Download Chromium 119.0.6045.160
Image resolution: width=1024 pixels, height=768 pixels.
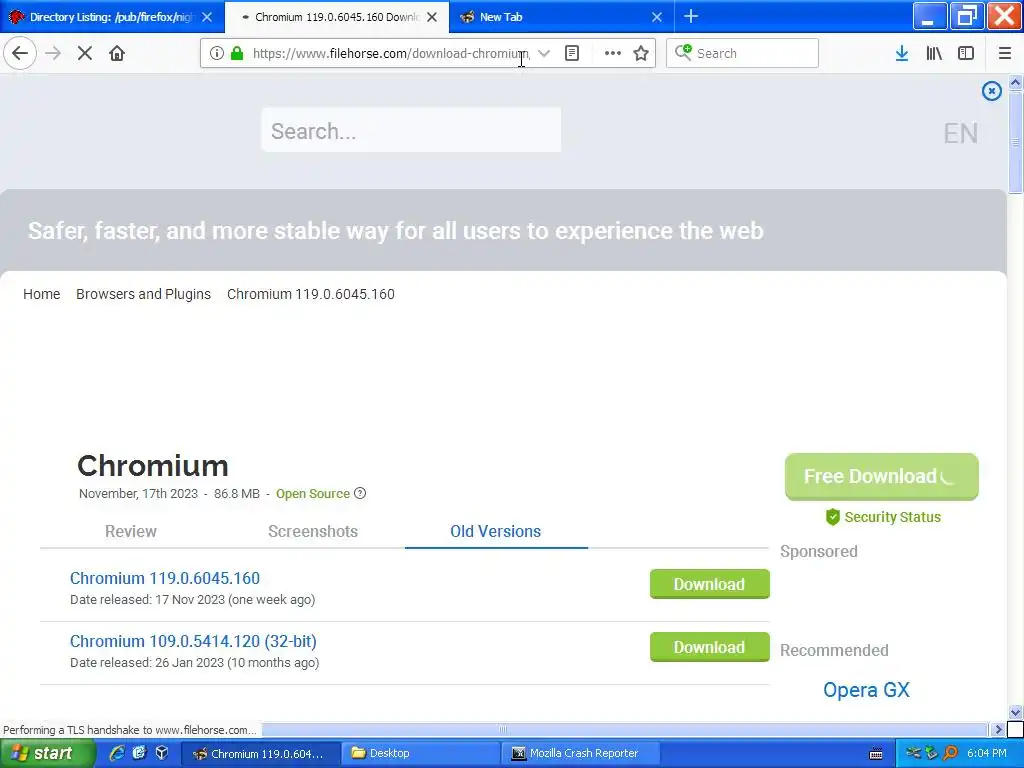pos(709,584)
